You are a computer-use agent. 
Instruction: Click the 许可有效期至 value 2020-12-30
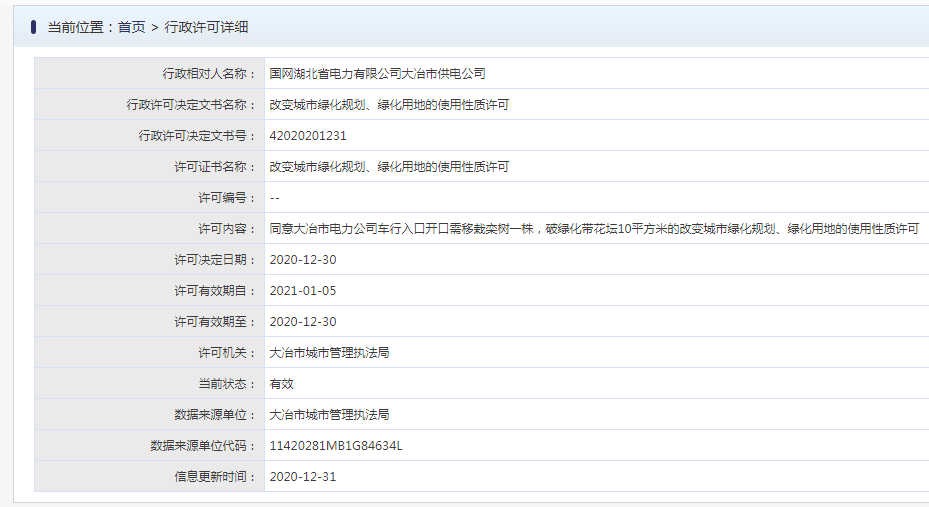(303, 322)
